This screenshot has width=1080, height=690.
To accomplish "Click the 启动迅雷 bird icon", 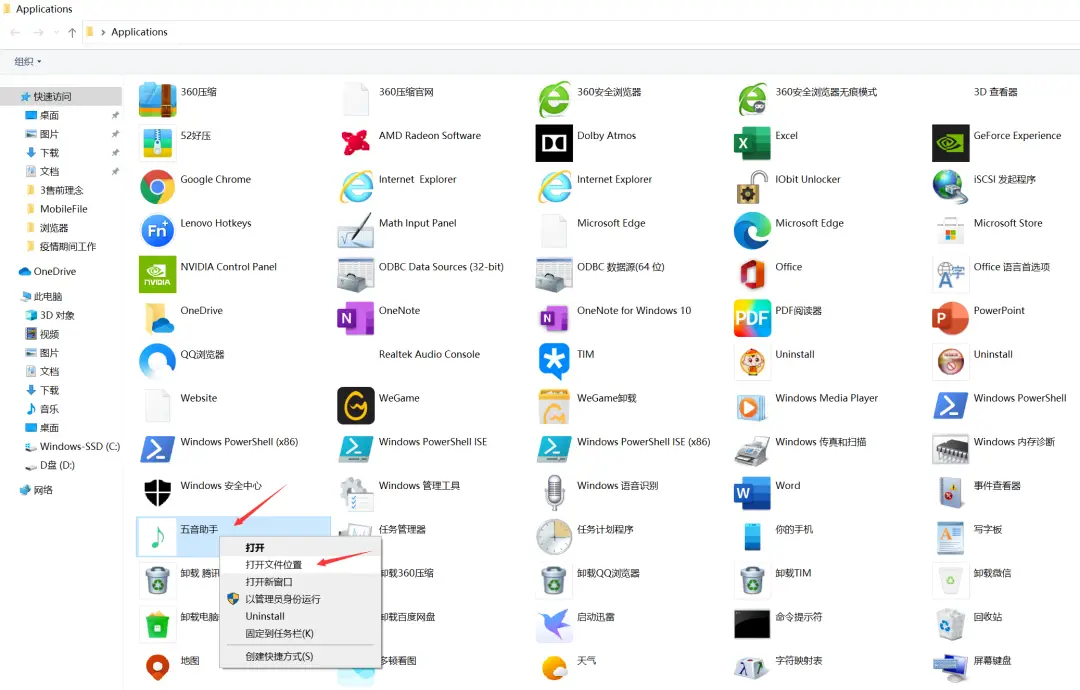I will pos(554,625).
